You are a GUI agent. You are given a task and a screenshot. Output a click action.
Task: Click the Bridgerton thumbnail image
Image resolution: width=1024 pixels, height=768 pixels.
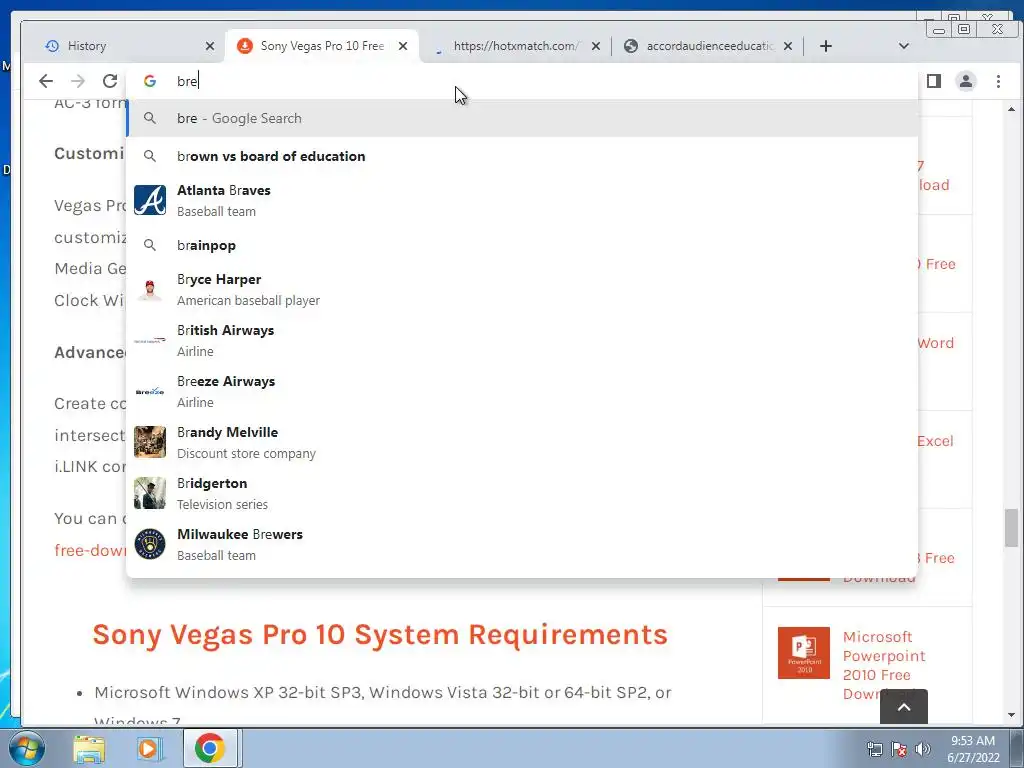coord(150,493)
